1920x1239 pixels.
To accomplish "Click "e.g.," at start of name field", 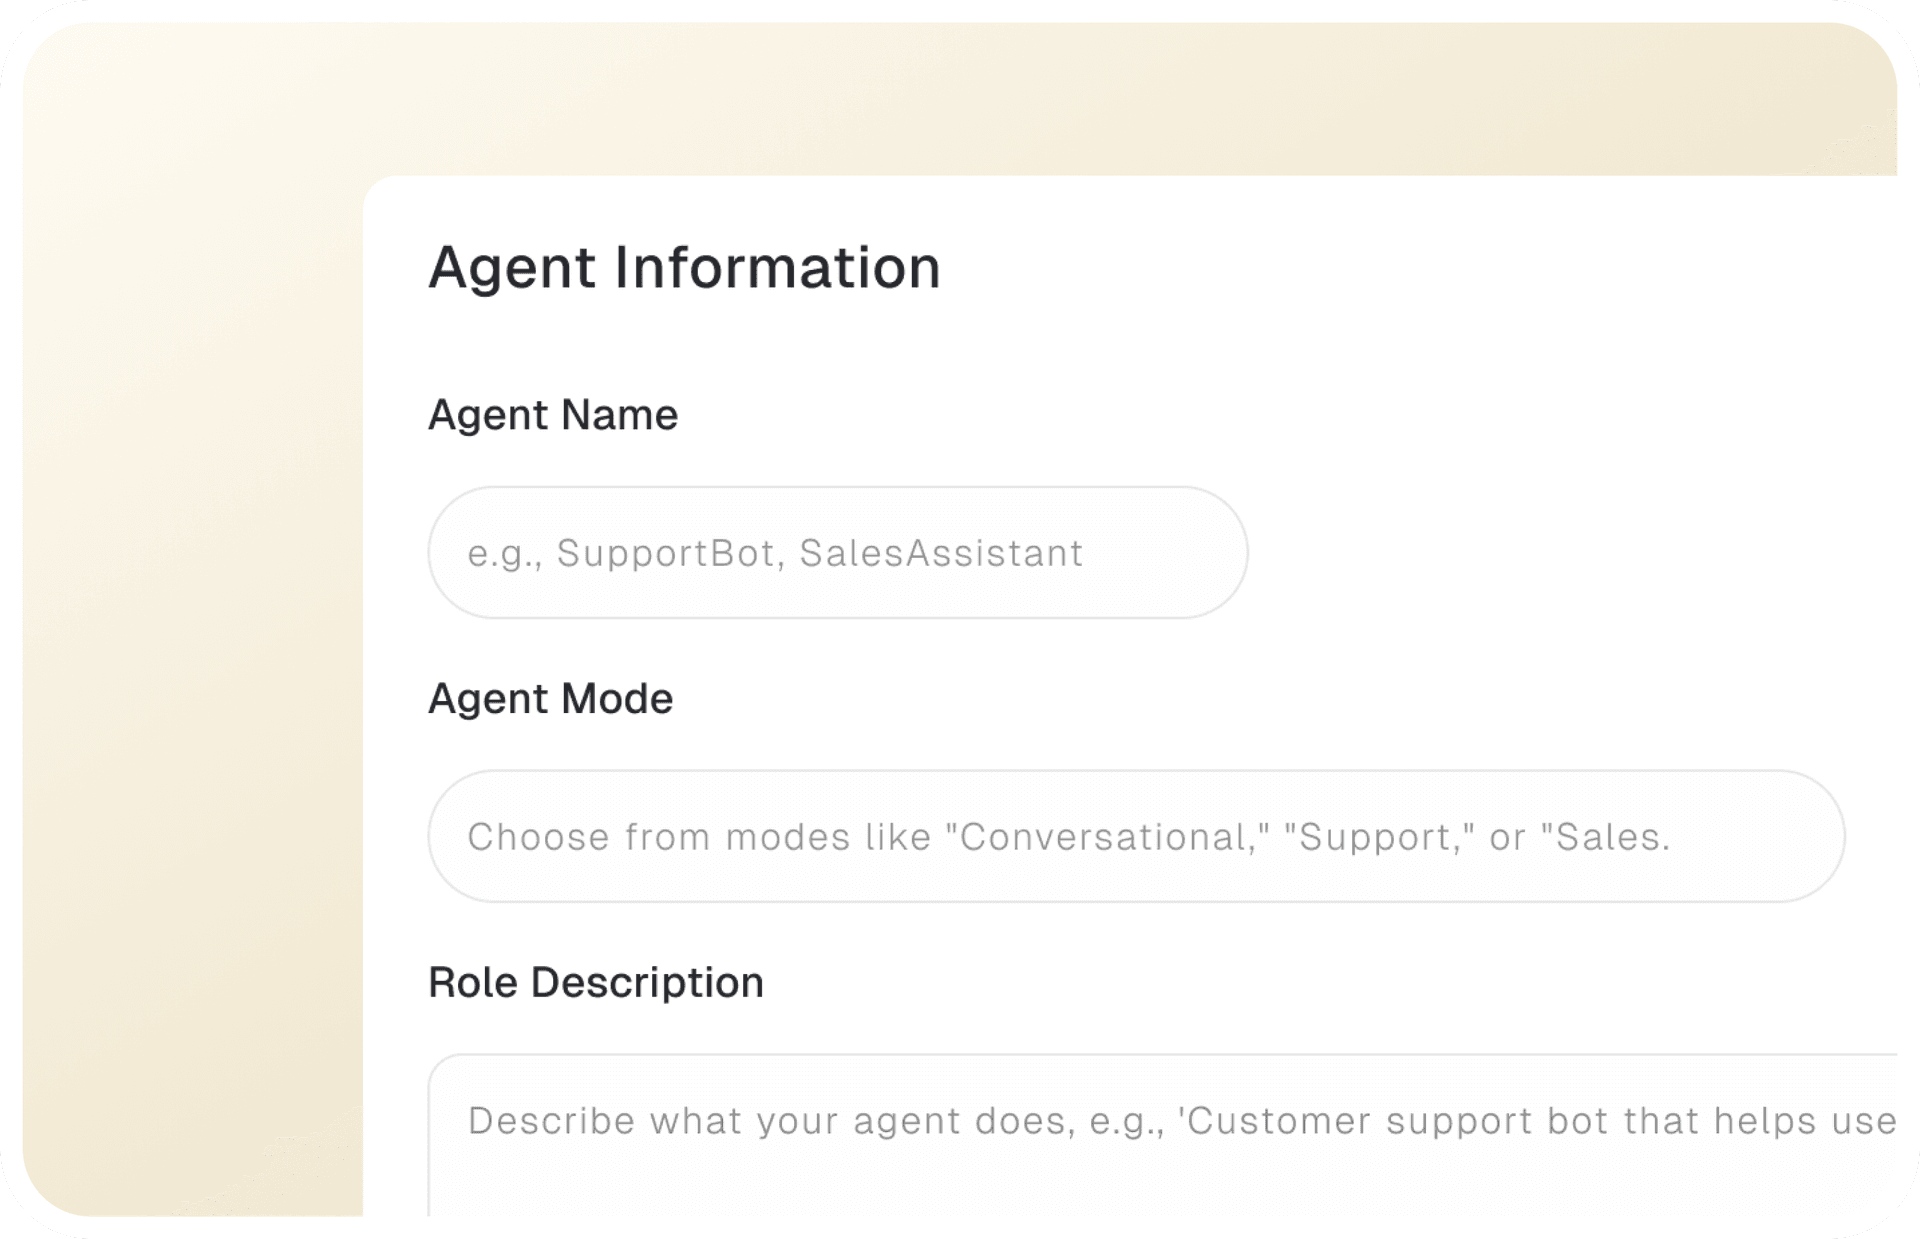I will (505, 554).
